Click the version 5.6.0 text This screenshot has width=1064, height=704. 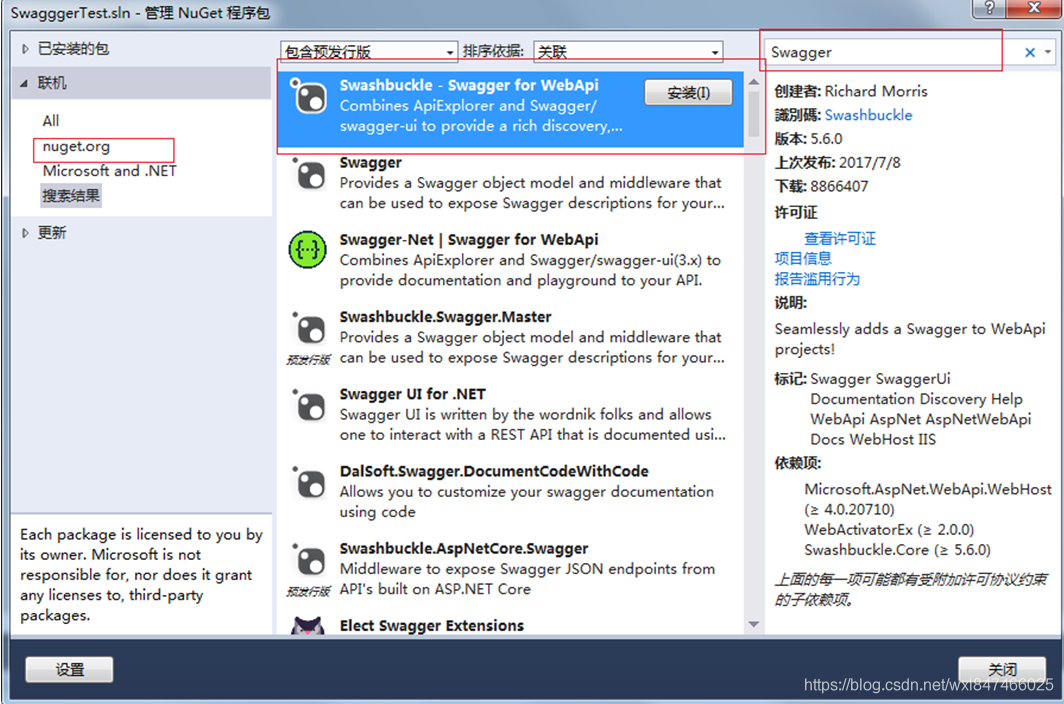click(x=826, y=139)
